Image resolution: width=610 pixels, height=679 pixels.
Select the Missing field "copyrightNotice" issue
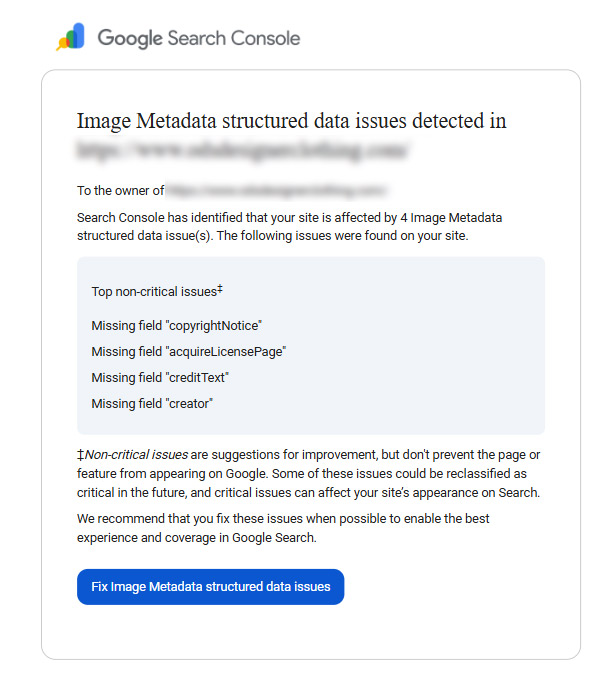click(x=176, y=326)
